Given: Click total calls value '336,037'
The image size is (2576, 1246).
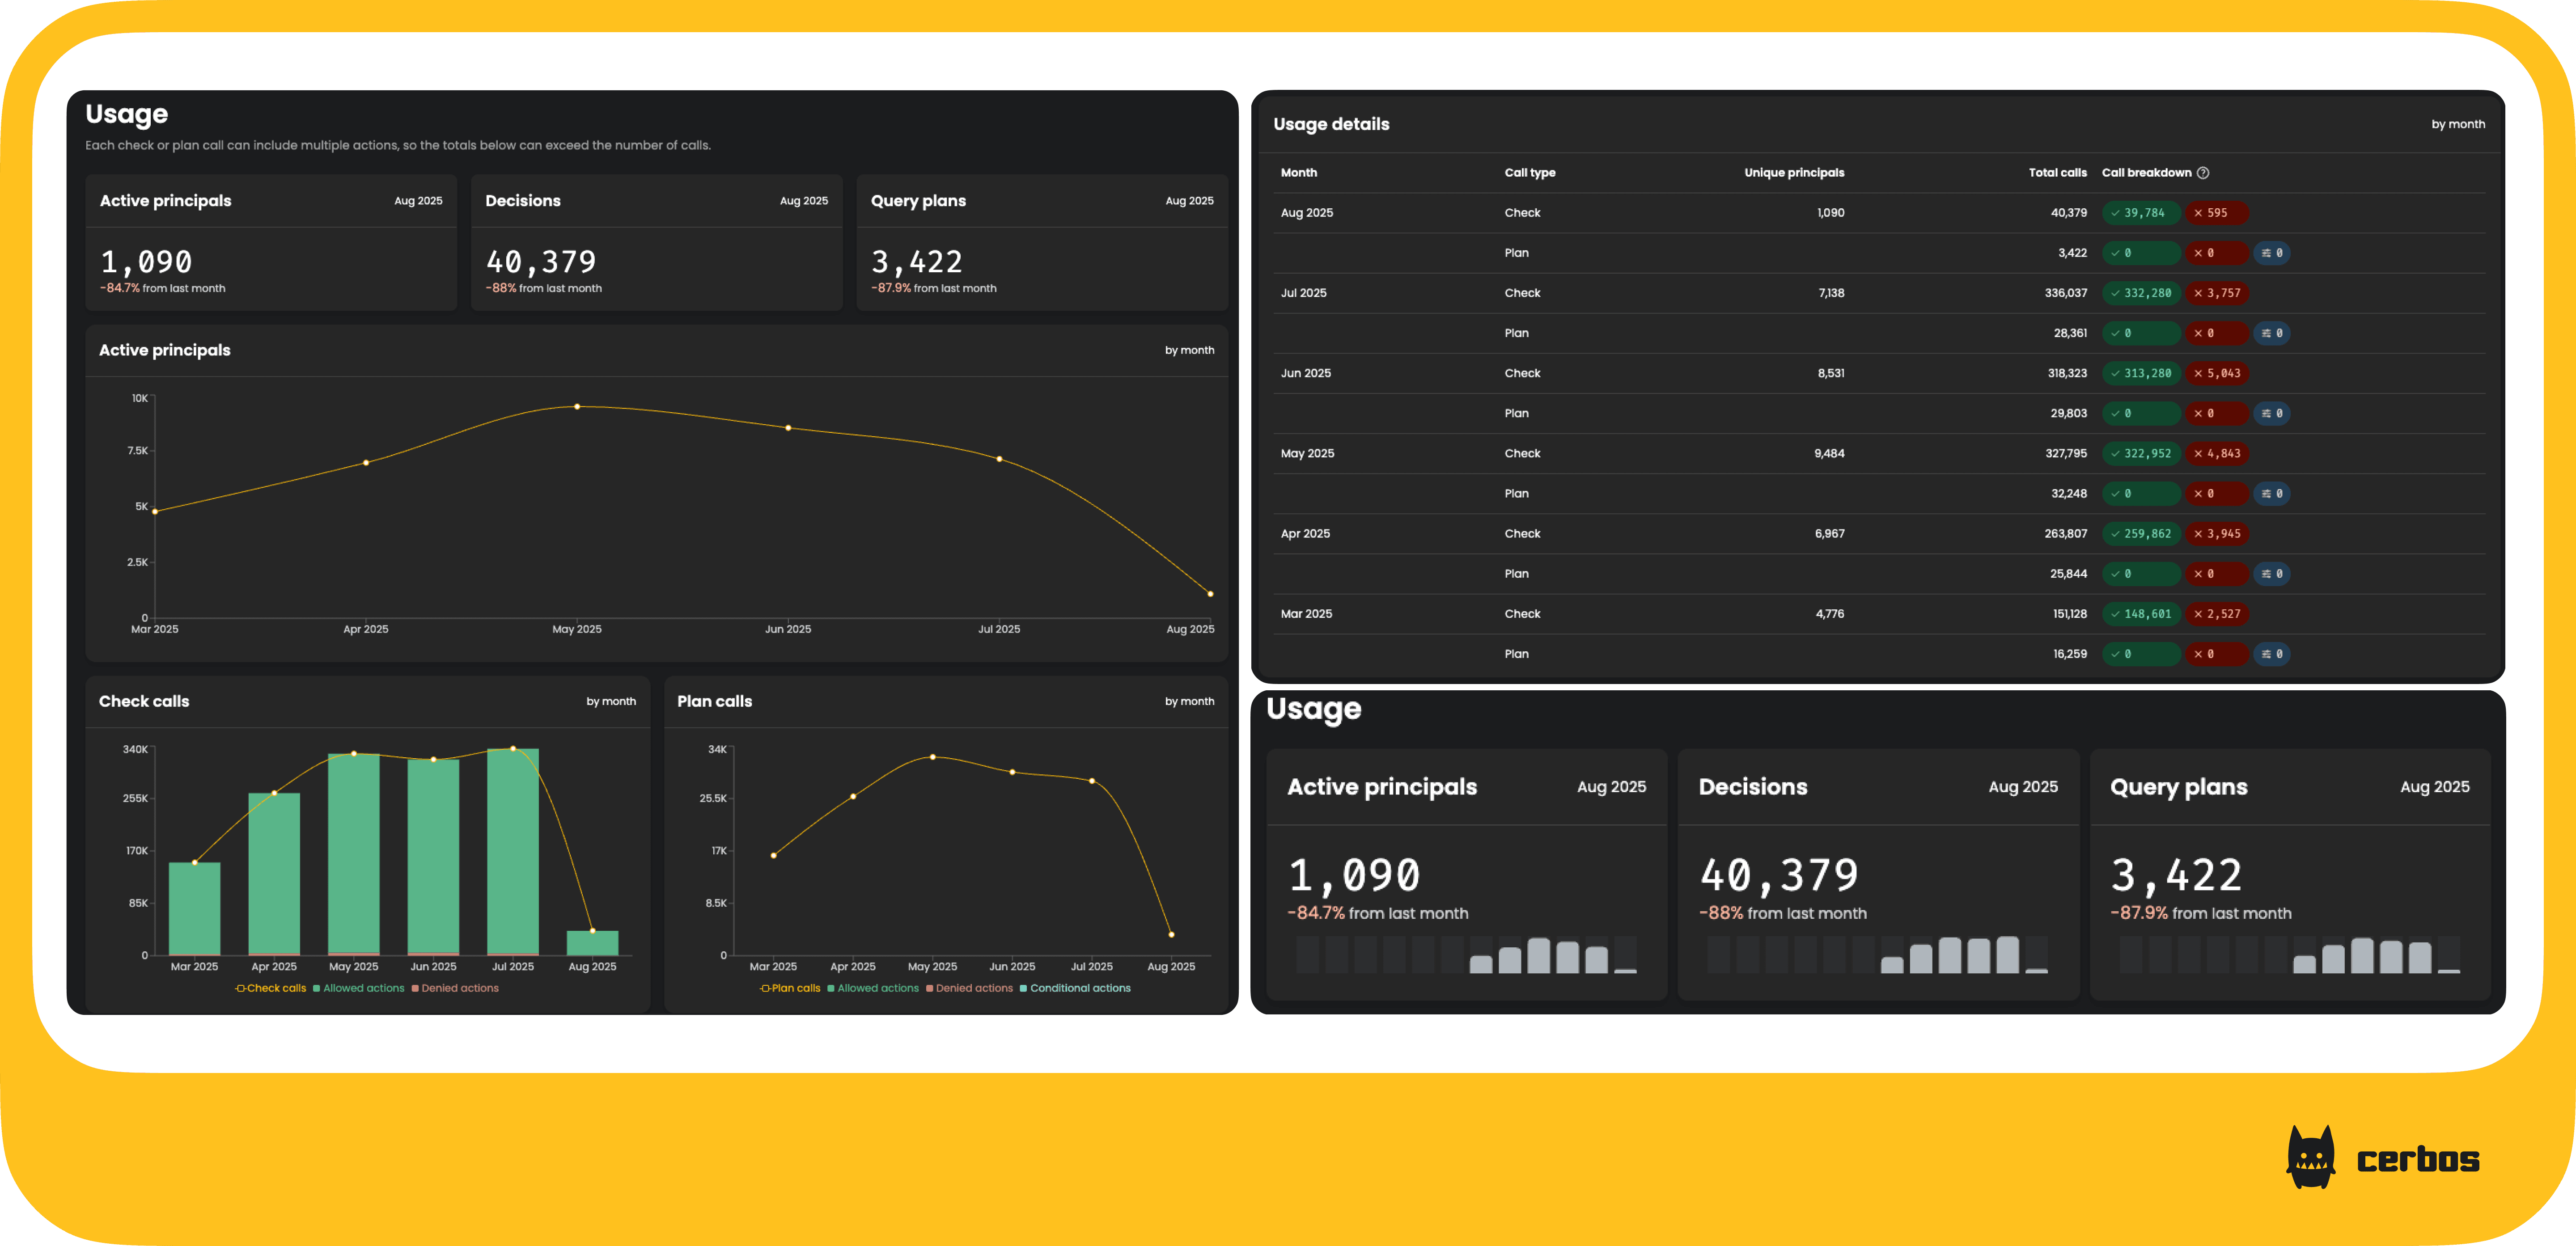Looking at the screenshot, I should coord(2066,293).
